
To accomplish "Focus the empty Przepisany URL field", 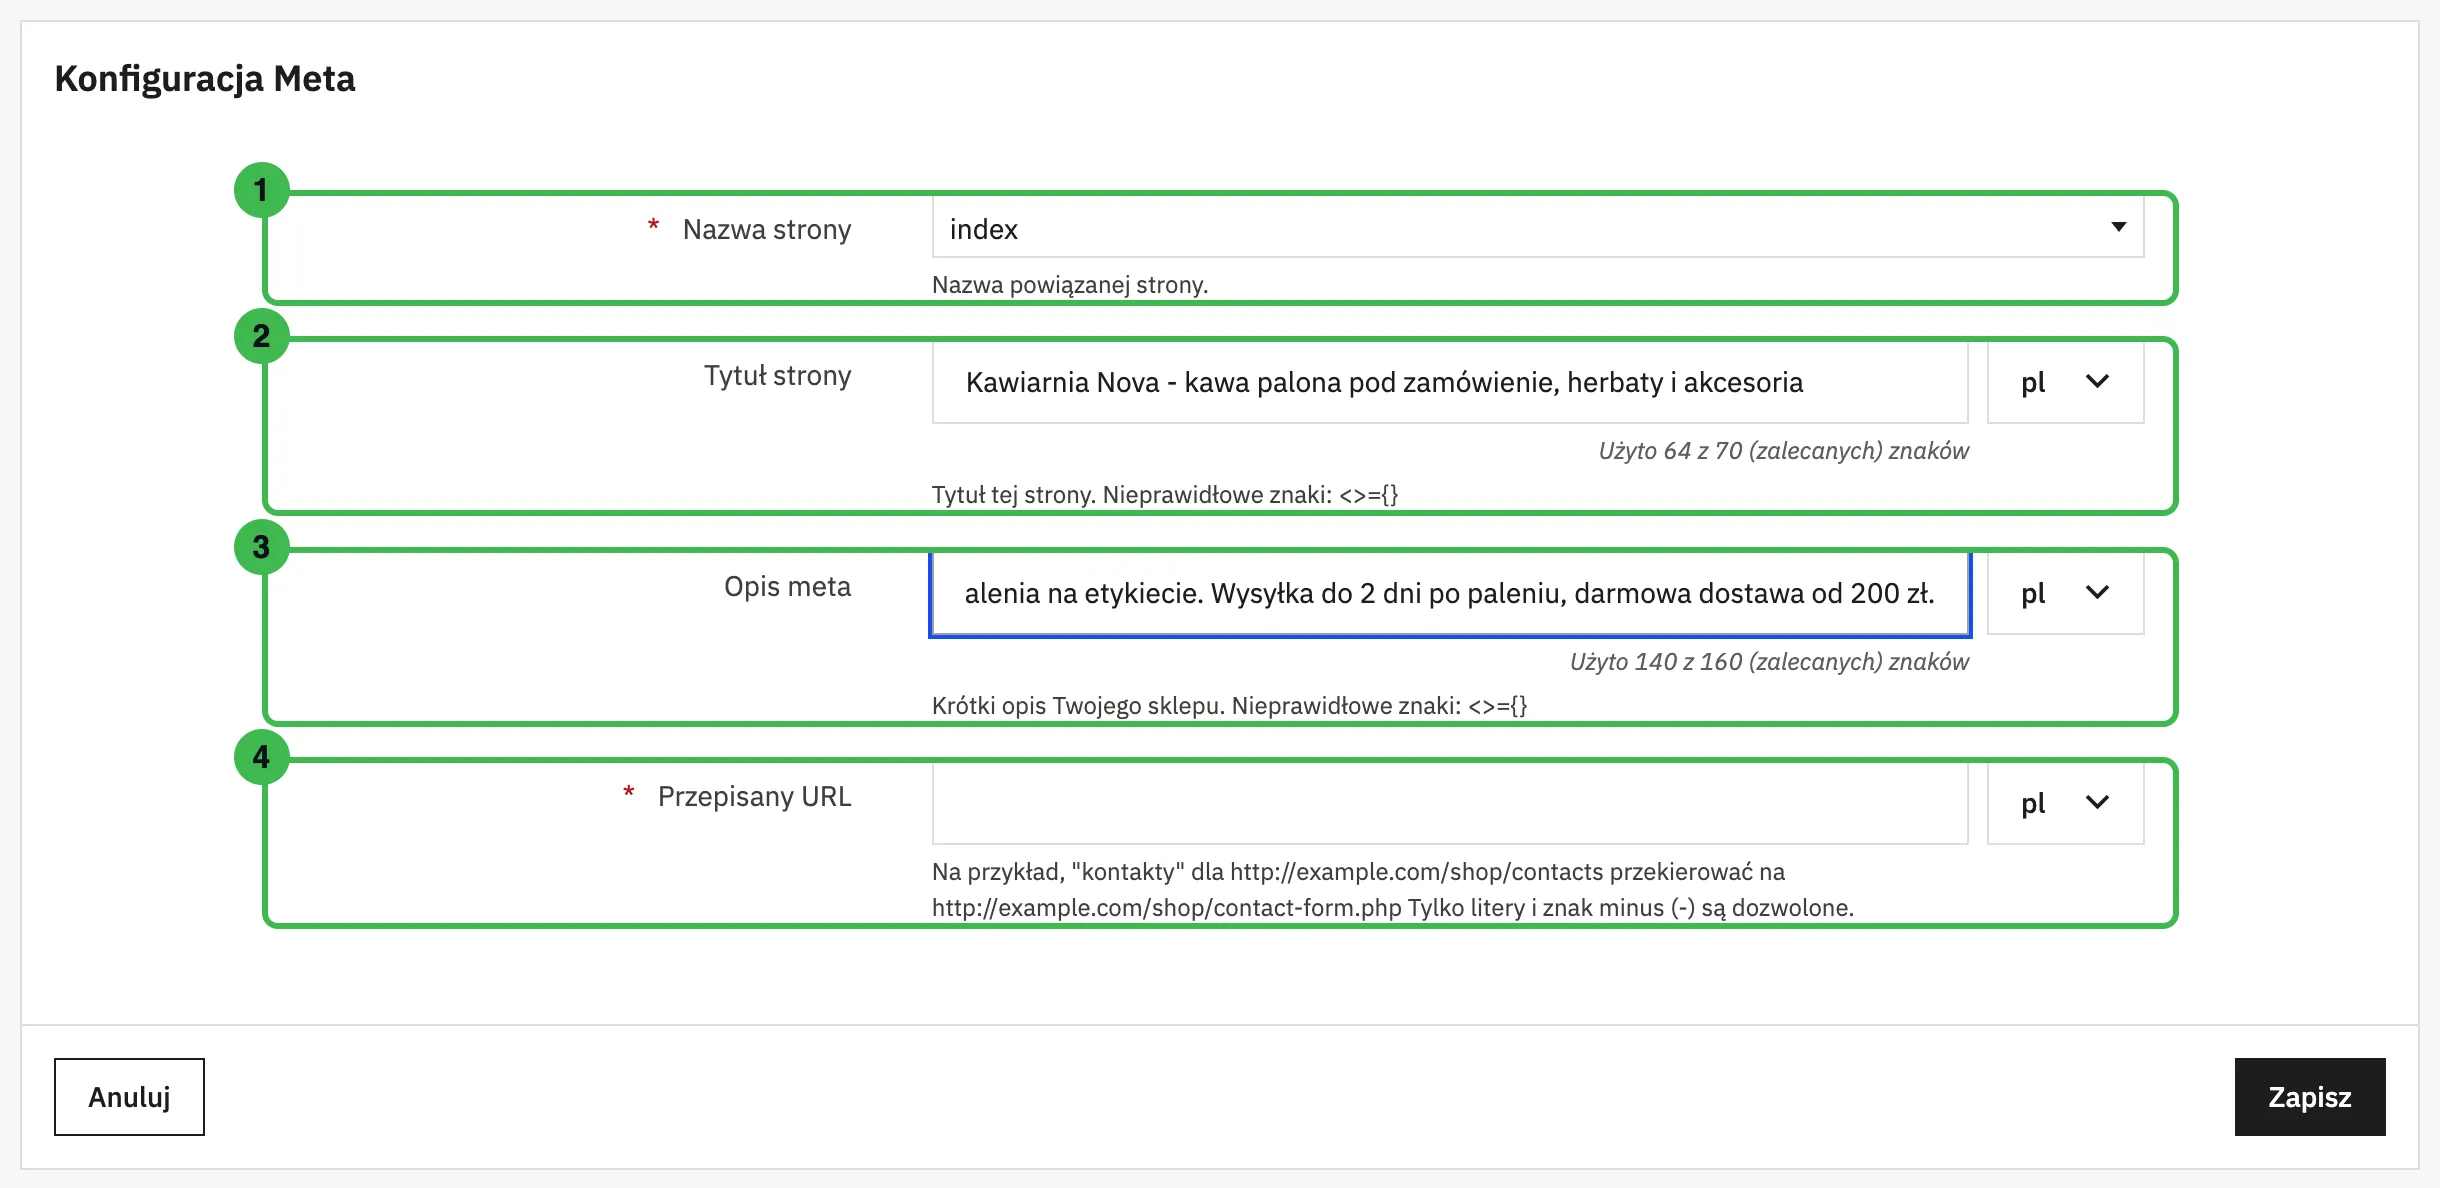I will pyautogui.click(x=1450, y=803).
